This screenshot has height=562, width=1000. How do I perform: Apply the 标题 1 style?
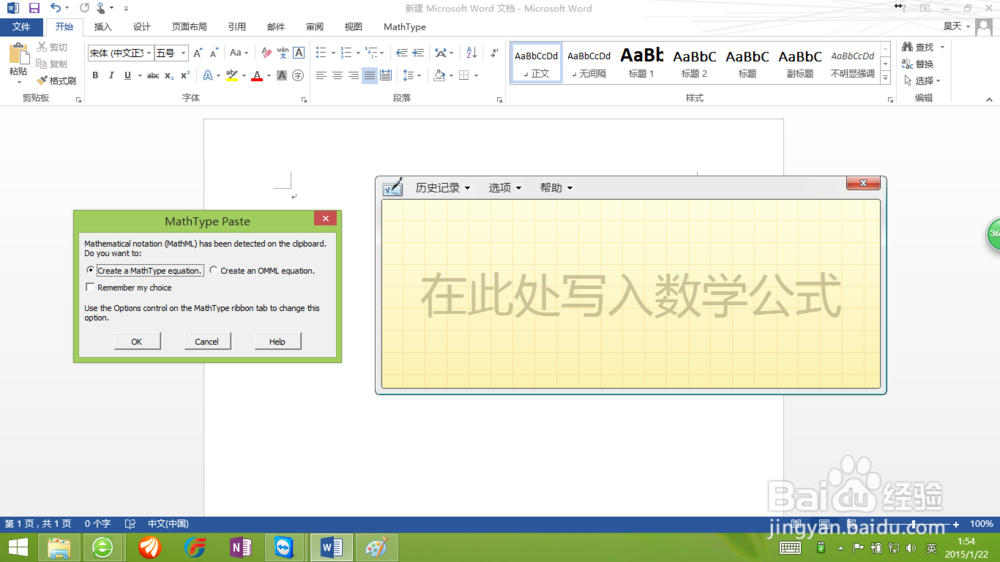point(642,63)
